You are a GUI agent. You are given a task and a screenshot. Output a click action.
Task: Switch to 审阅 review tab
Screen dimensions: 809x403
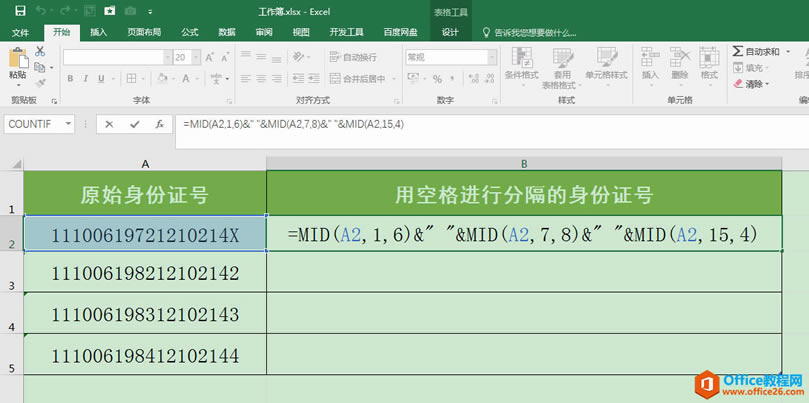coord(264,33)
